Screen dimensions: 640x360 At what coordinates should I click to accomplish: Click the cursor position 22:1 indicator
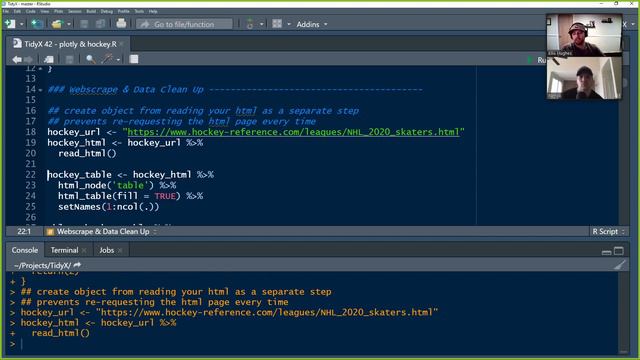(x=24, y=231)
